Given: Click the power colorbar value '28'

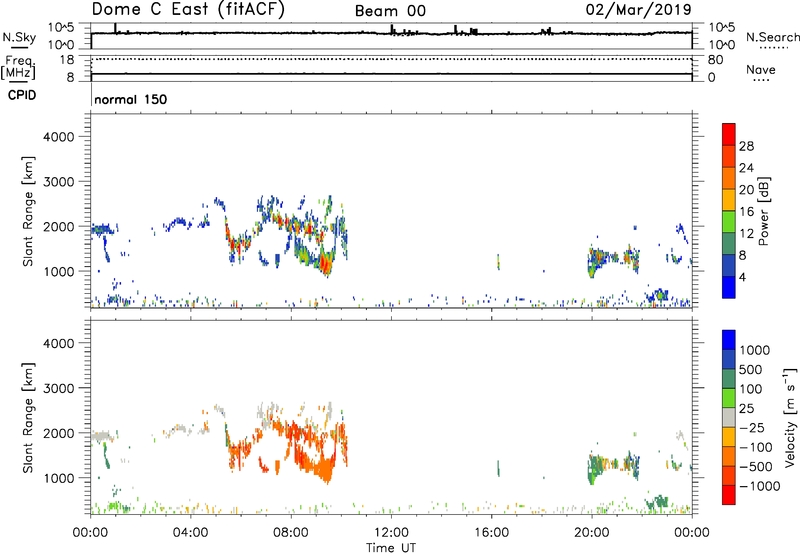Looking at the screenshot, I should (x=746, y=146).
